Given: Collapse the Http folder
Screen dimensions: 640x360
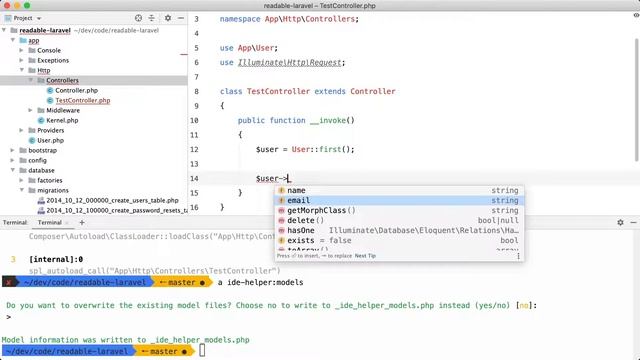Looking at the screenshot, I should pyautogui.click(x=22, y=70).
